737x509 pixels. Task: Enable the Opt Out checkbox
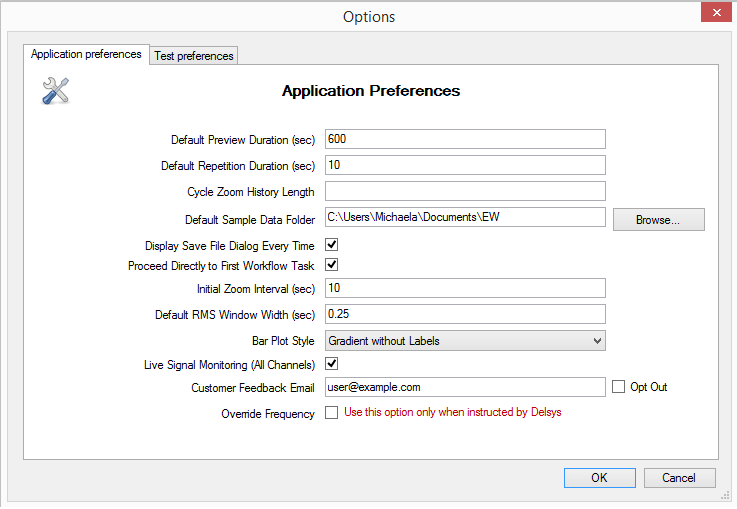pyautogui.click(x=618, y=387)
